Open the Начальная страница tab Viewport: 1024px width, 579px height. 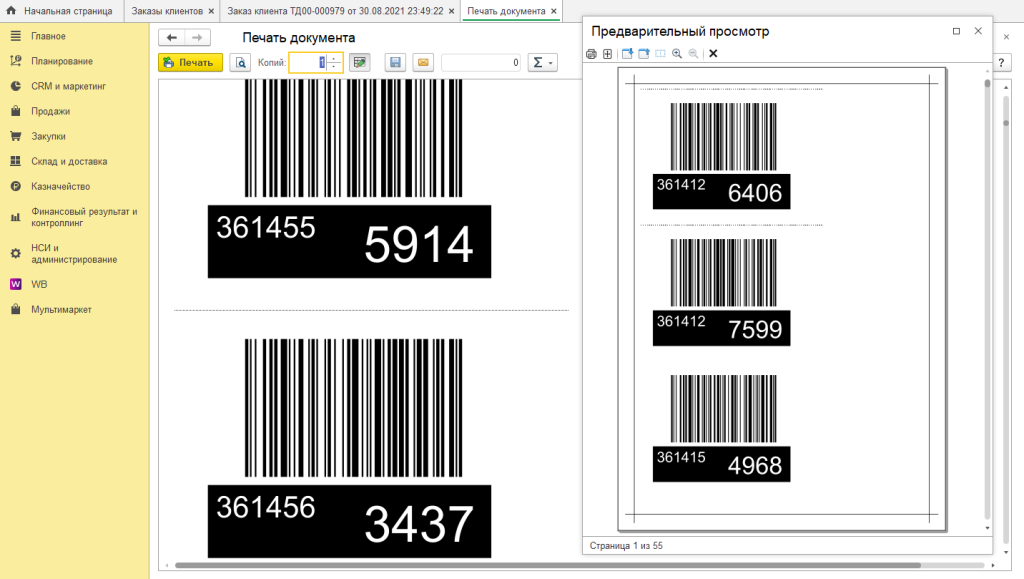click(67, 11)
